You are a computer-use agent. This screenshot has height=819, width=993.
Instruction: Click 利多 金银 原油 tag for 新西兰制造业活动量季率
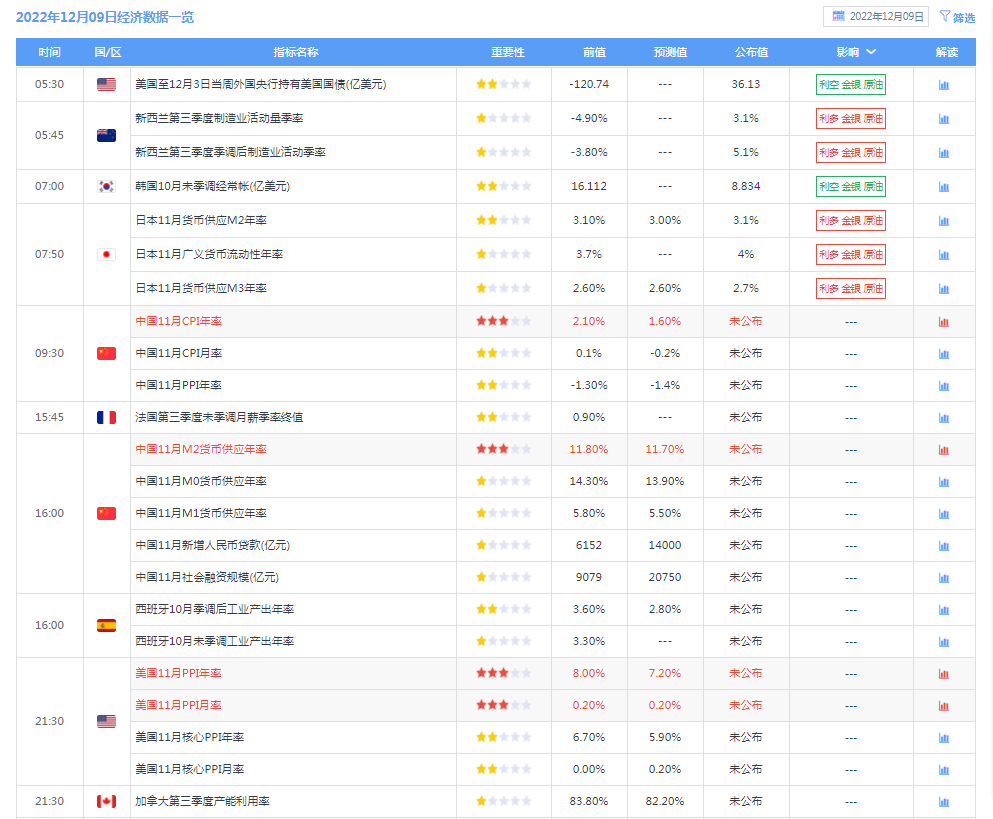click(x=851, y=118)
